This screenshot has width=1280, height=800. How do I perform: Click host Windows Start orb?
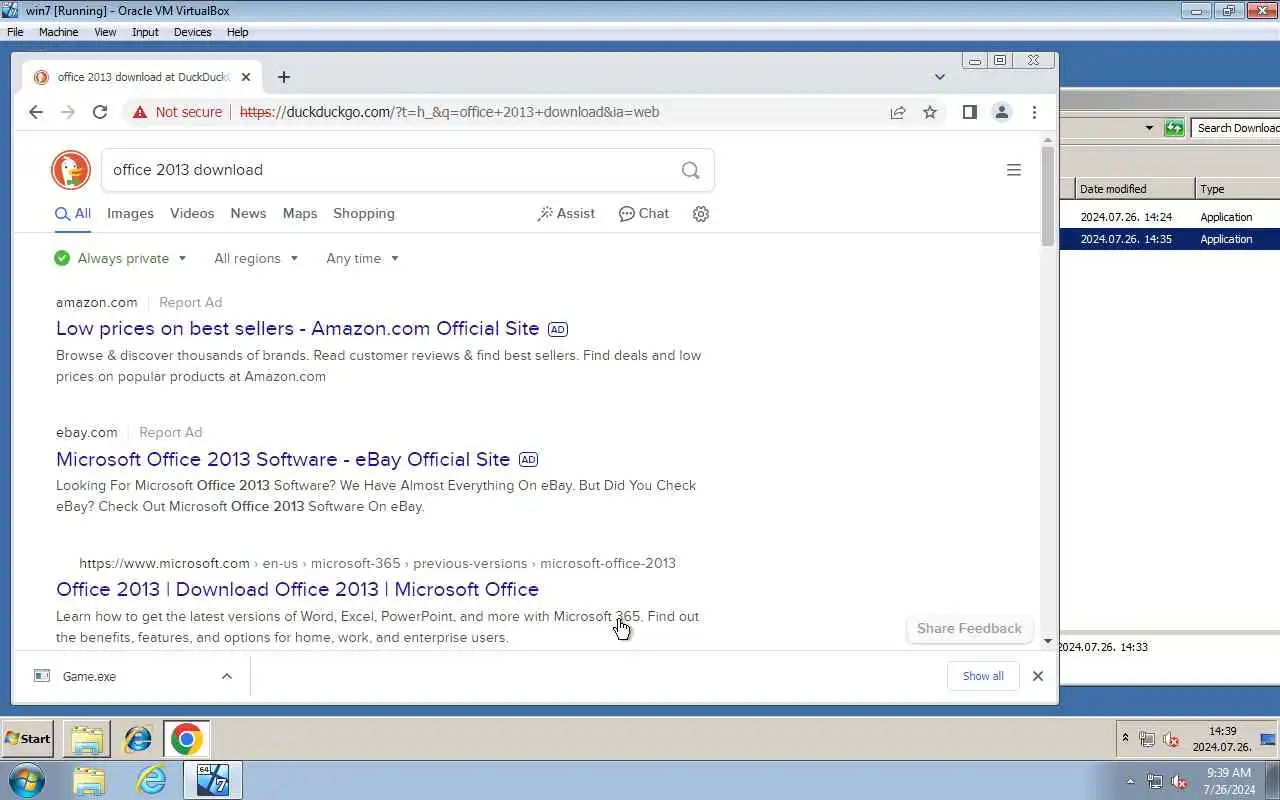tap(26, 780)
